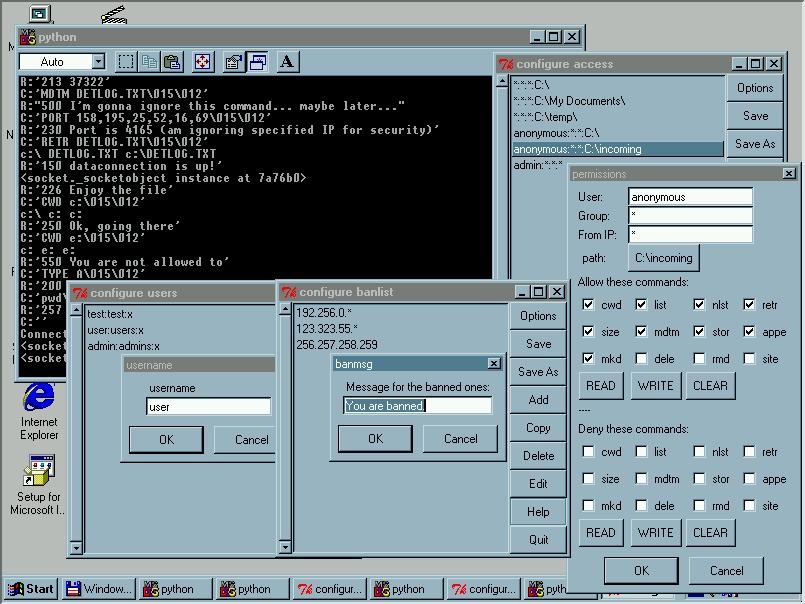The image size is (805, 604).
Task: Click the Background window toolbar icon
Action: tap(257, 62)
